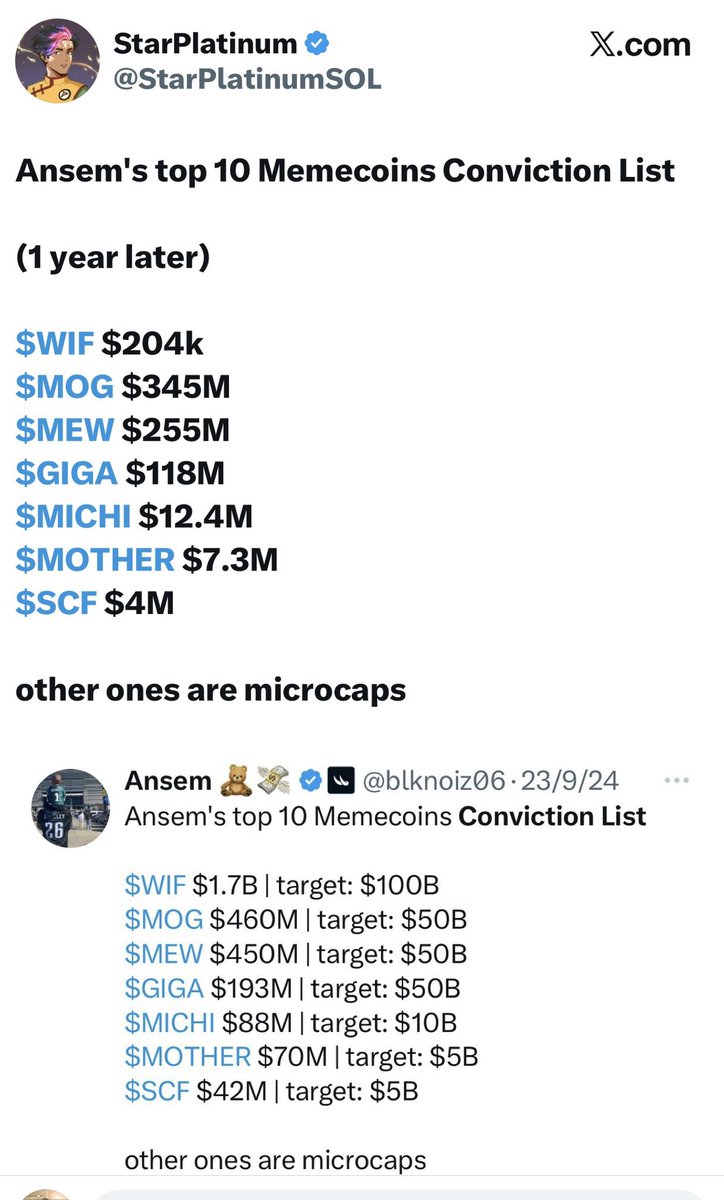The image size is (724, 1200).
Task: Tap the StarPlatinum display name
Action: pos(207,44)
